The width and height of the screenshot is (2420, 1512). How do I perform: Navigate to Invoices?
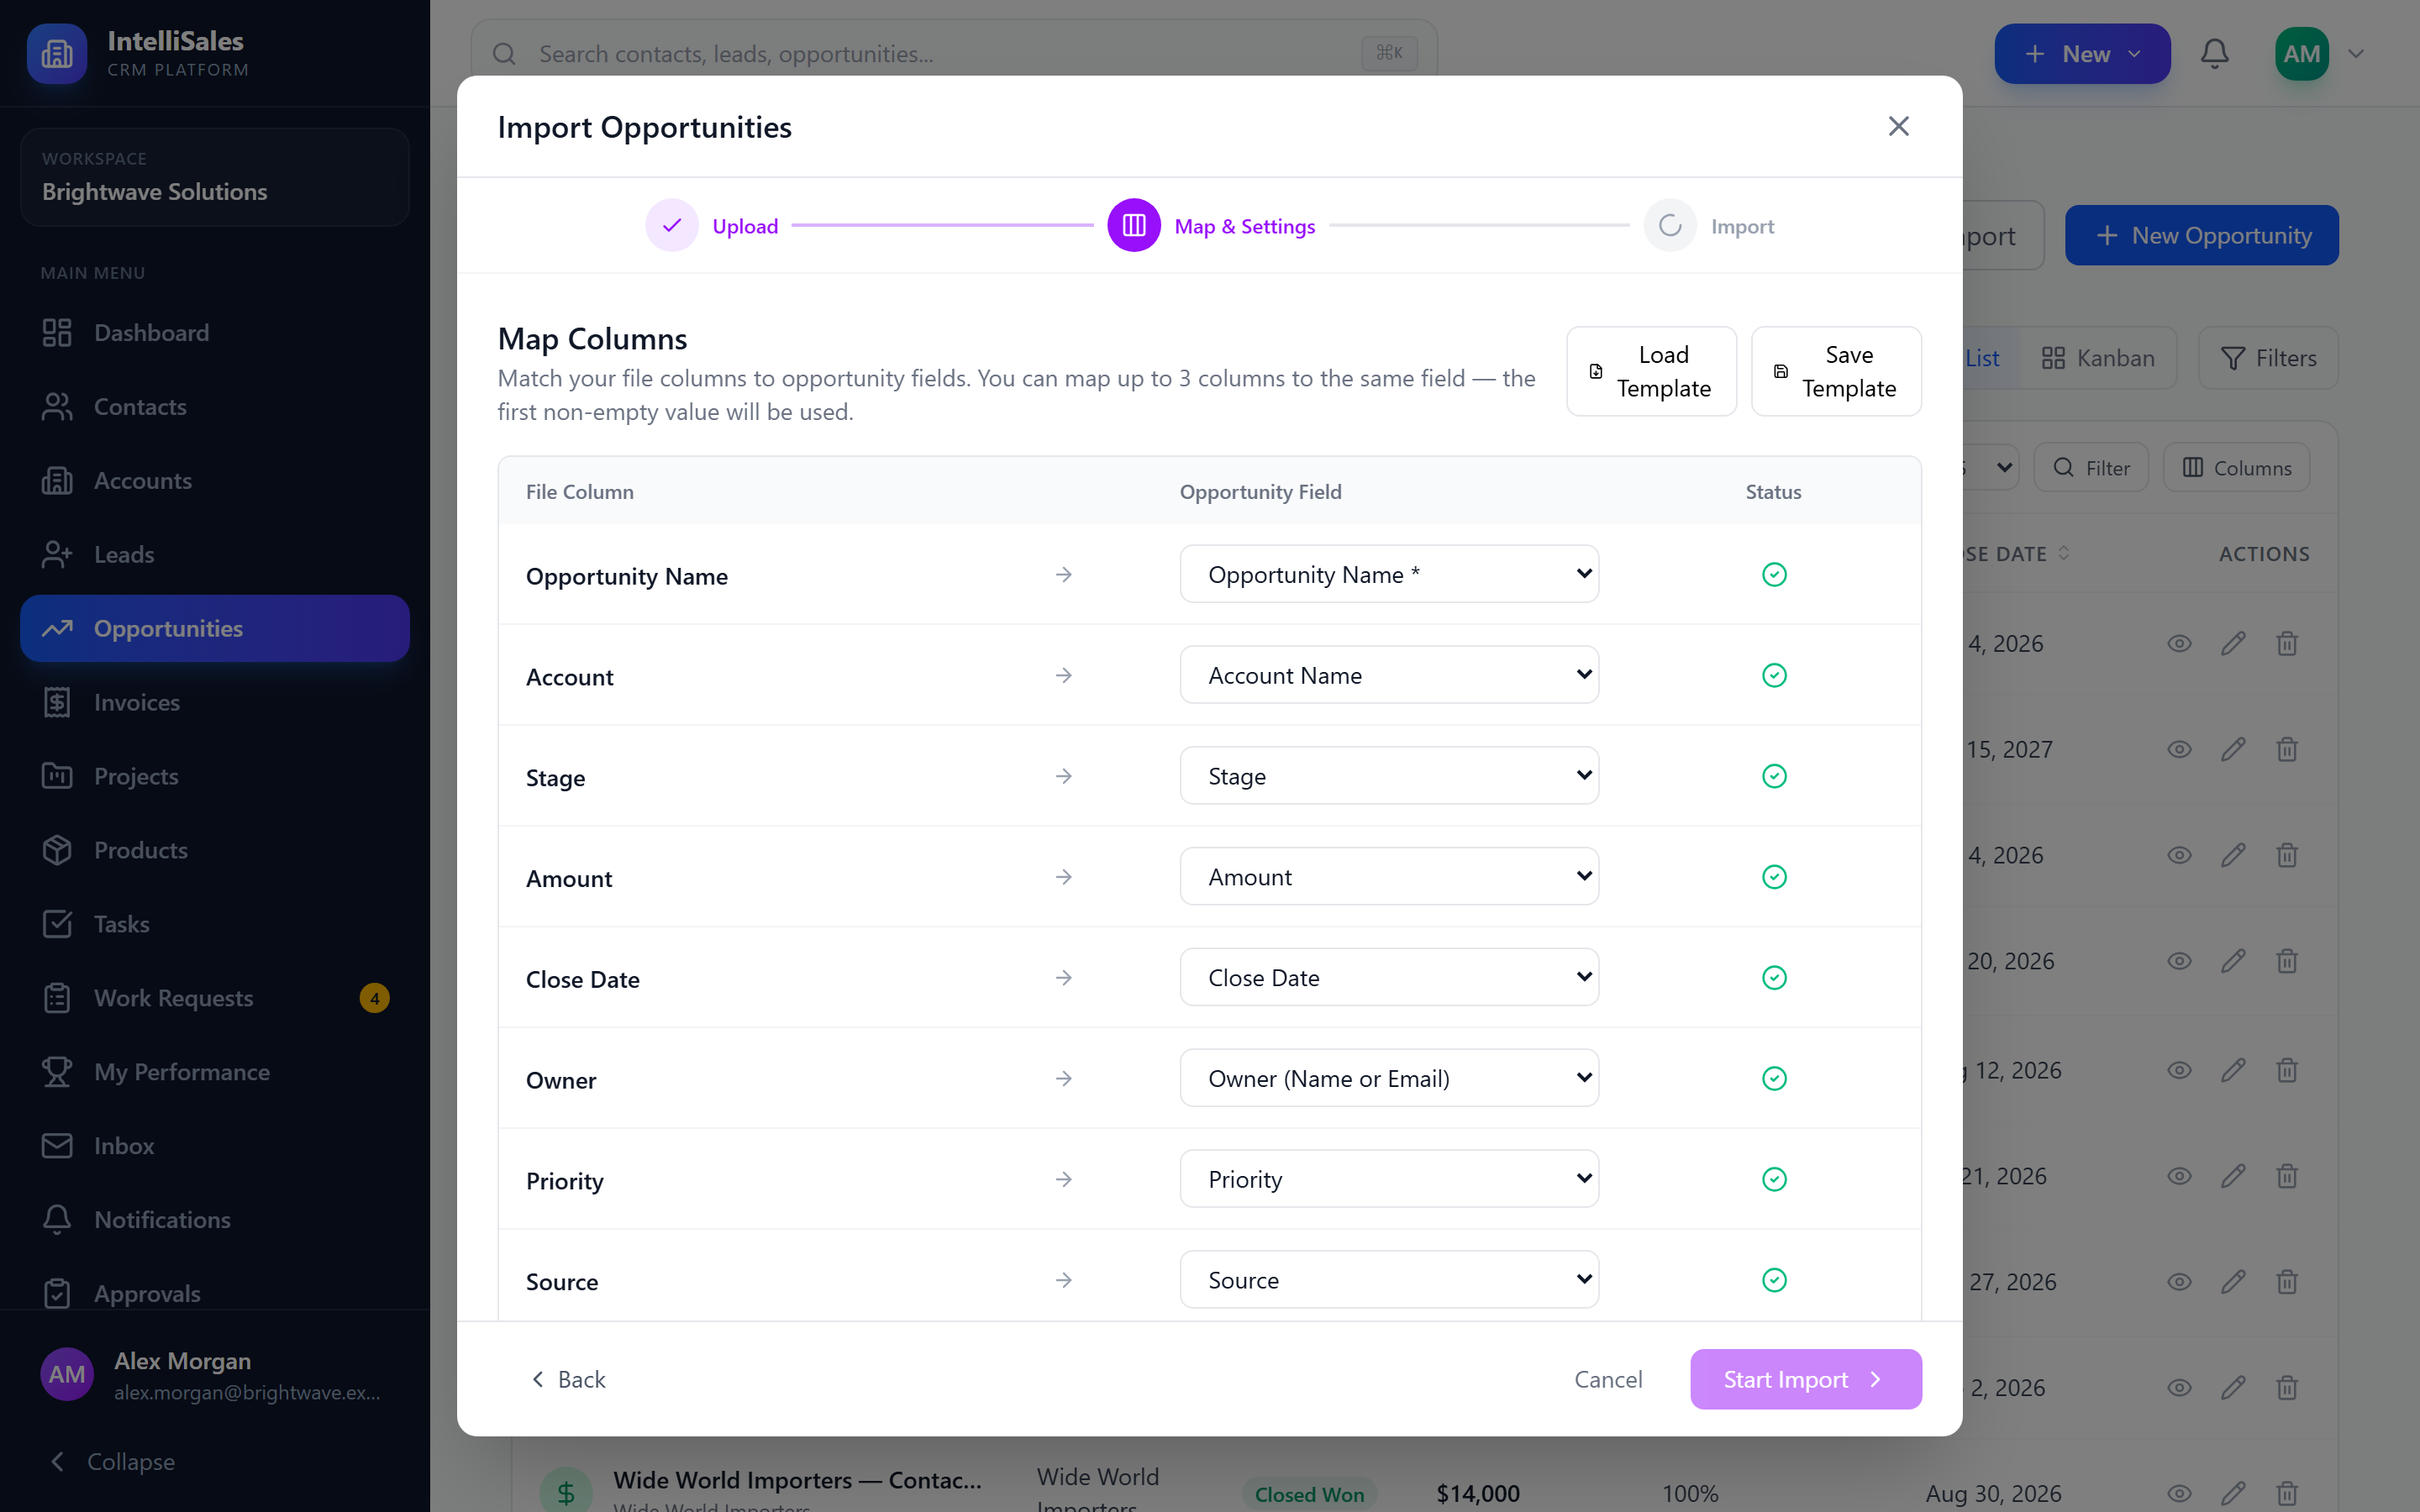coord(215,702)
